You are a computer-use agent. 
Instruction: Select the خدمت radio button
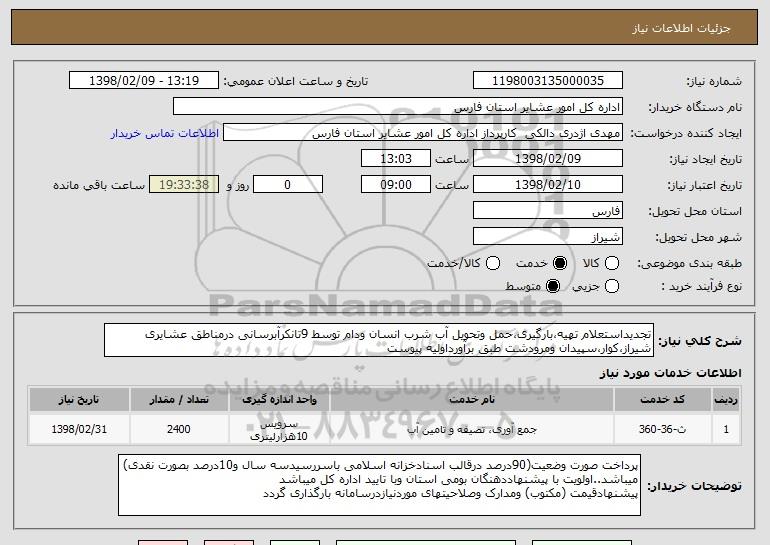point(559,263)
